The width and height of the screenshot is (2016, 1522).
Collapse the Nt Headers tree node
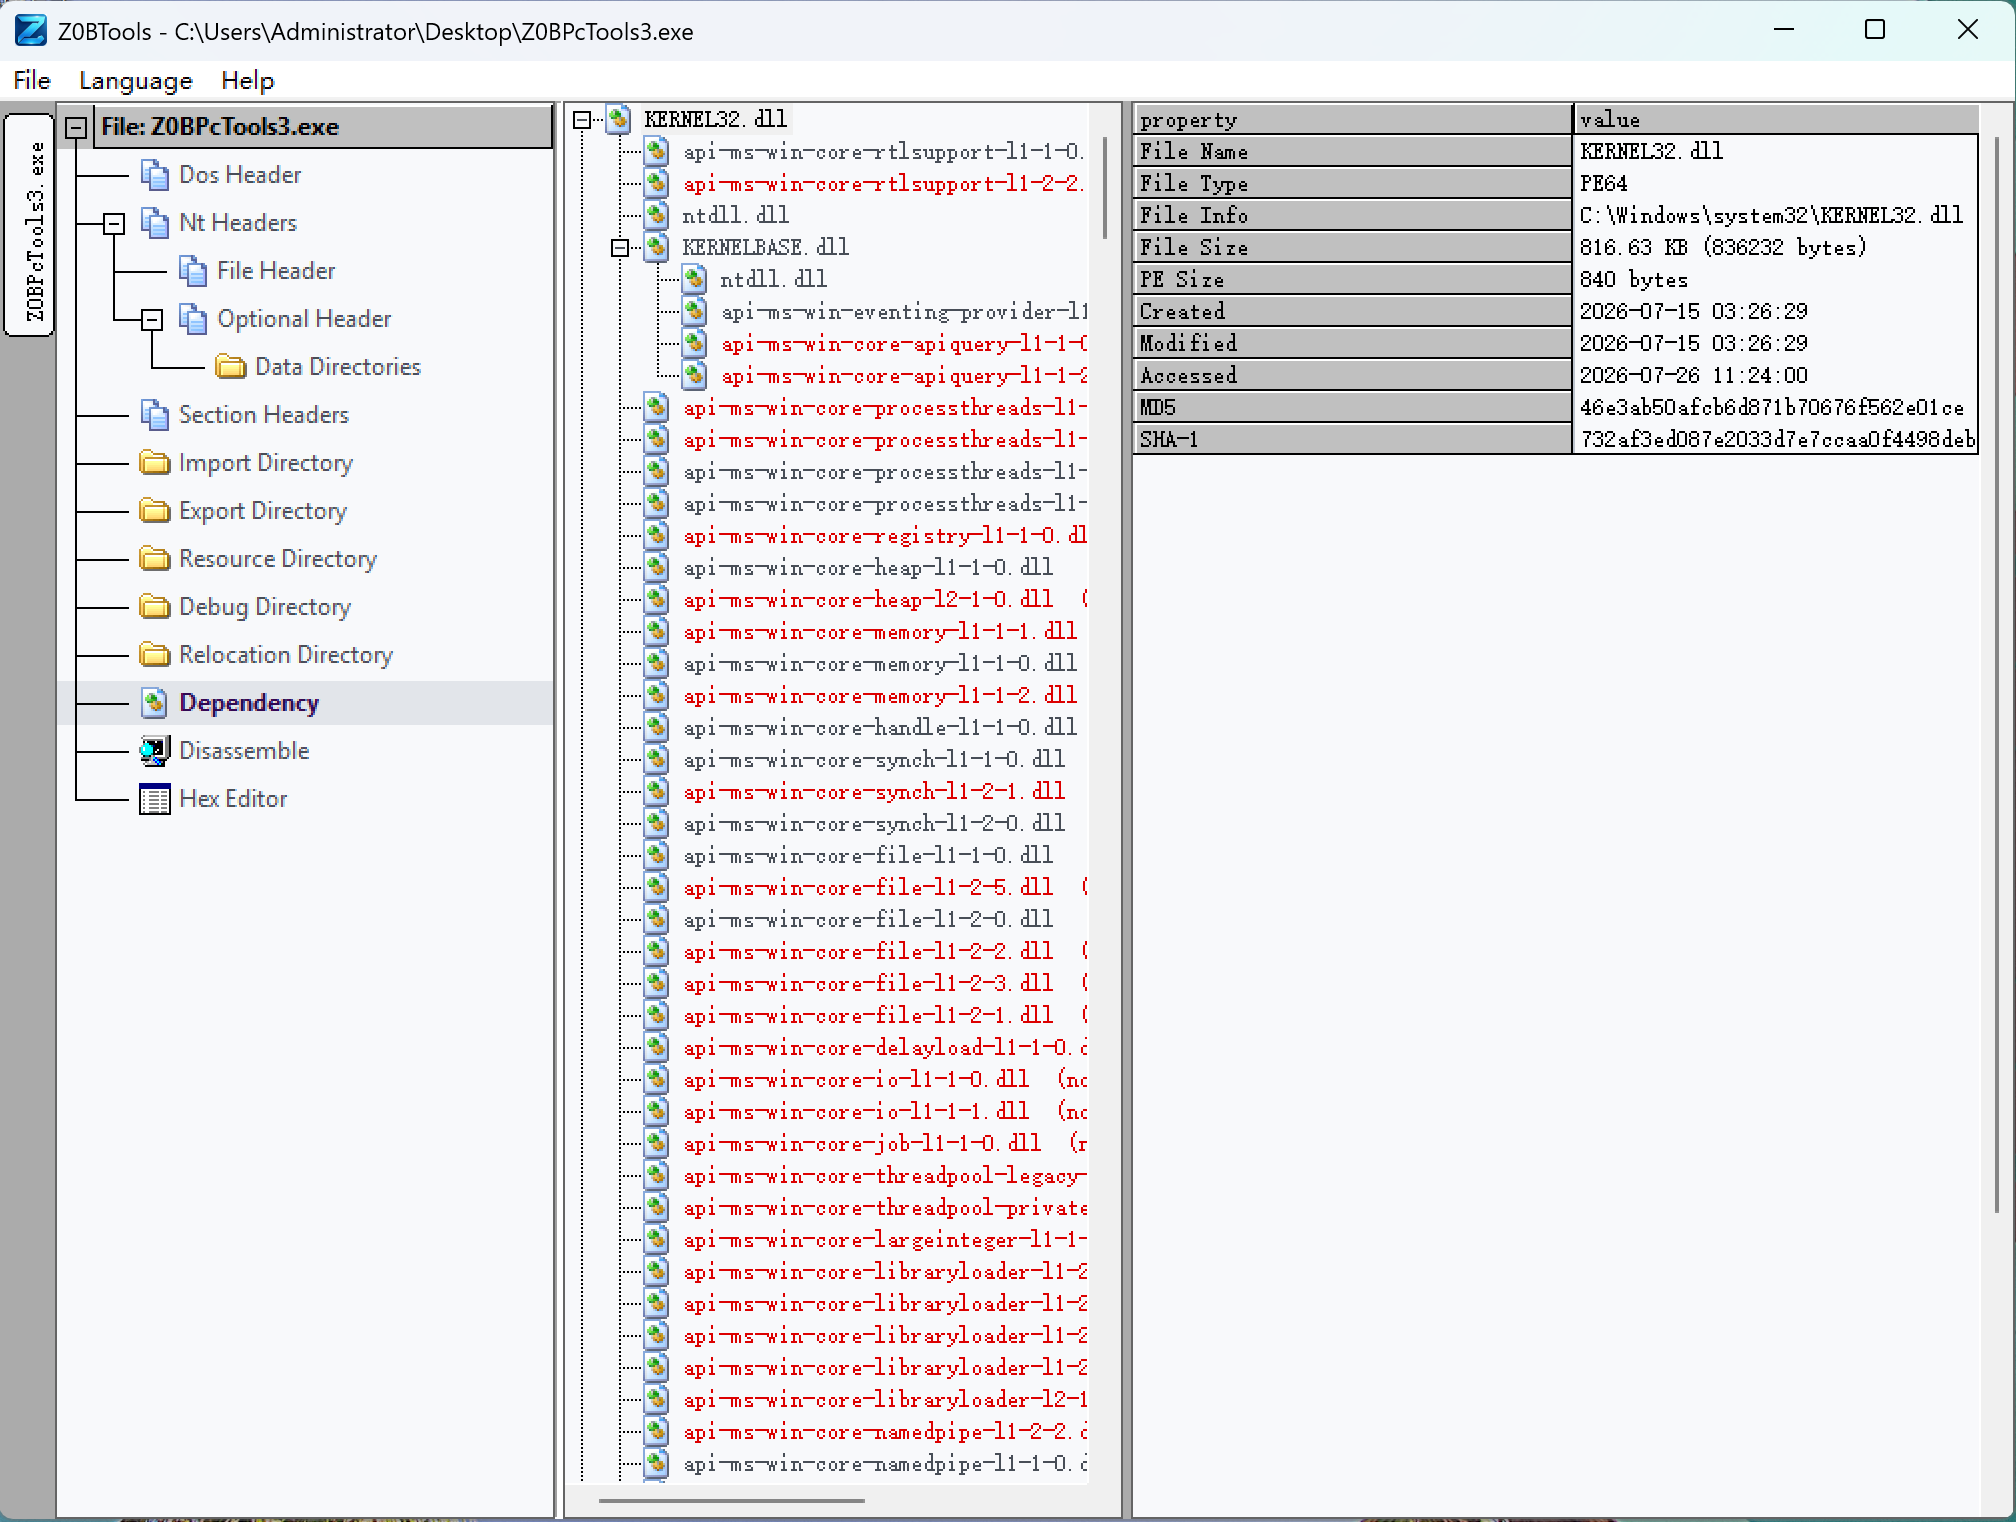tap(114, 224)
